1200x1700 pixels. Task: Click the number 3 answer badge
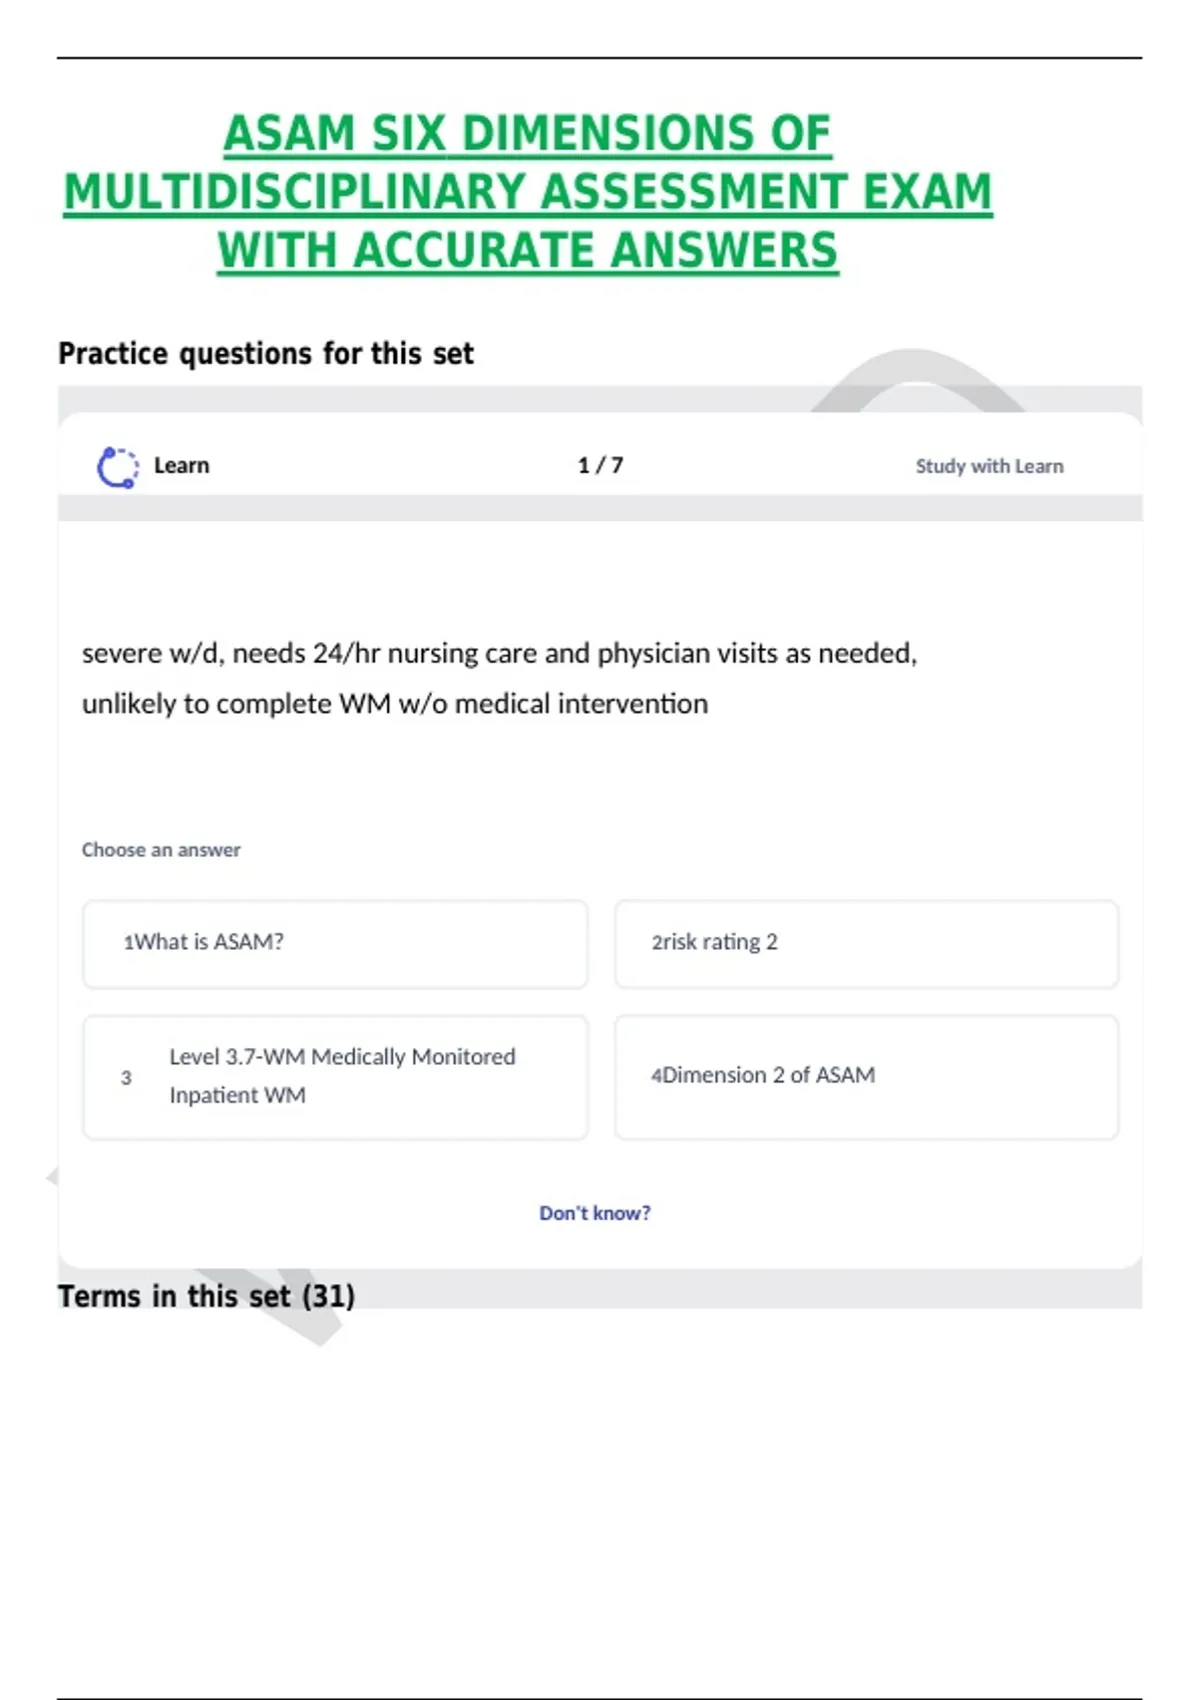[126, 1078]
